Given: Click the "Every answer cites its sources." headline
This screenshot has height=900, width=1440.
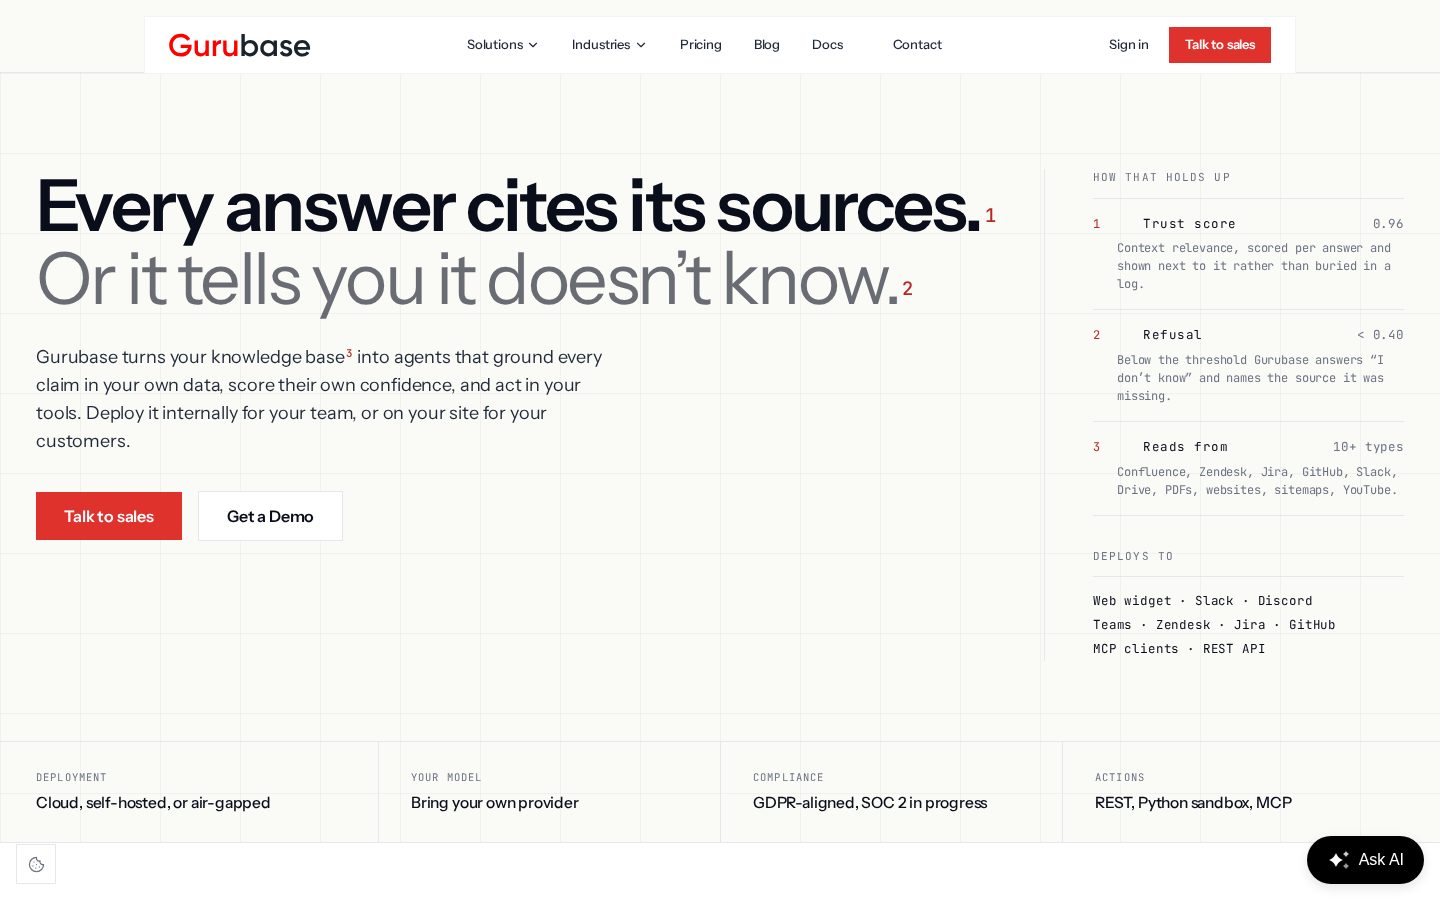Looking at the screenshot, I should pos(508,207).
